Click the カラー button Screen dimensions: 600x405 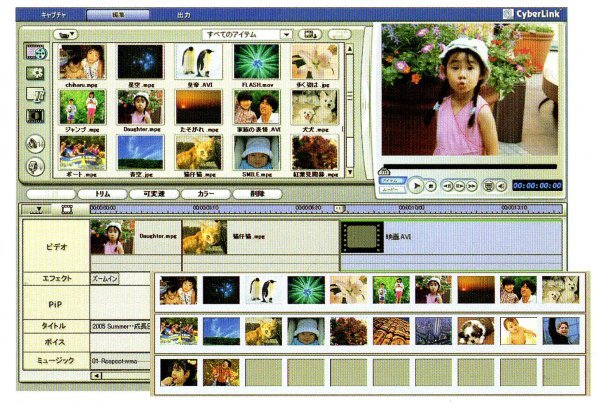click(206, 194)
